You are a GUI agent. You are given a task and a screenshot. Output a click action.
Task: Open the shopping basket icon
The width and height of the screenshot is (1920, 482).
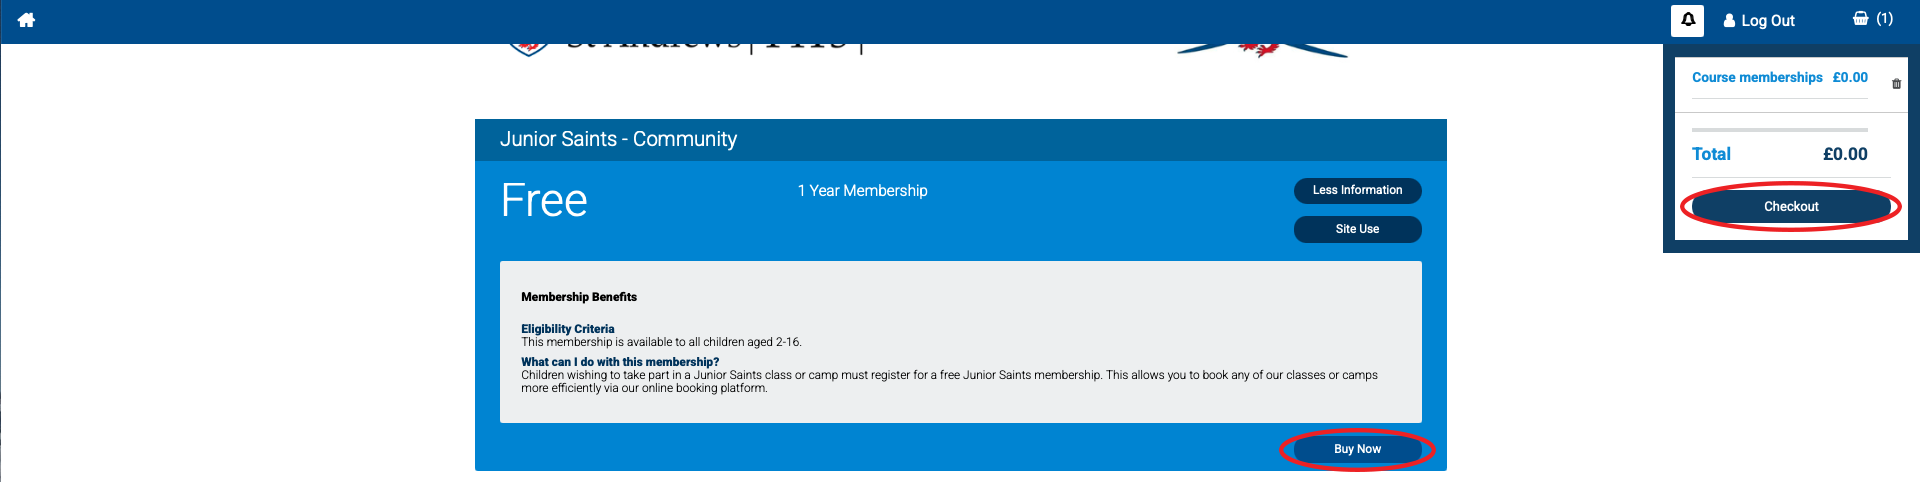coord(1860,19)
